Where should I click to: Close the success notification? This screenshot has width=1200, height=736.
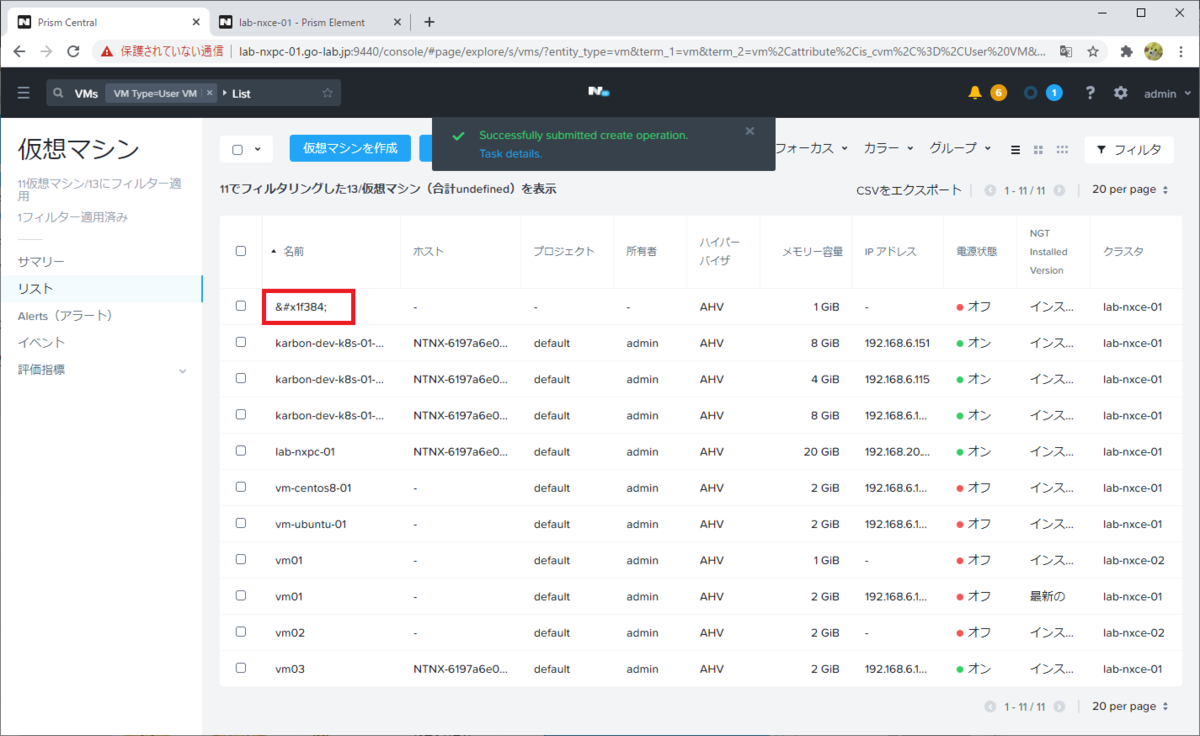pos(750,130)
